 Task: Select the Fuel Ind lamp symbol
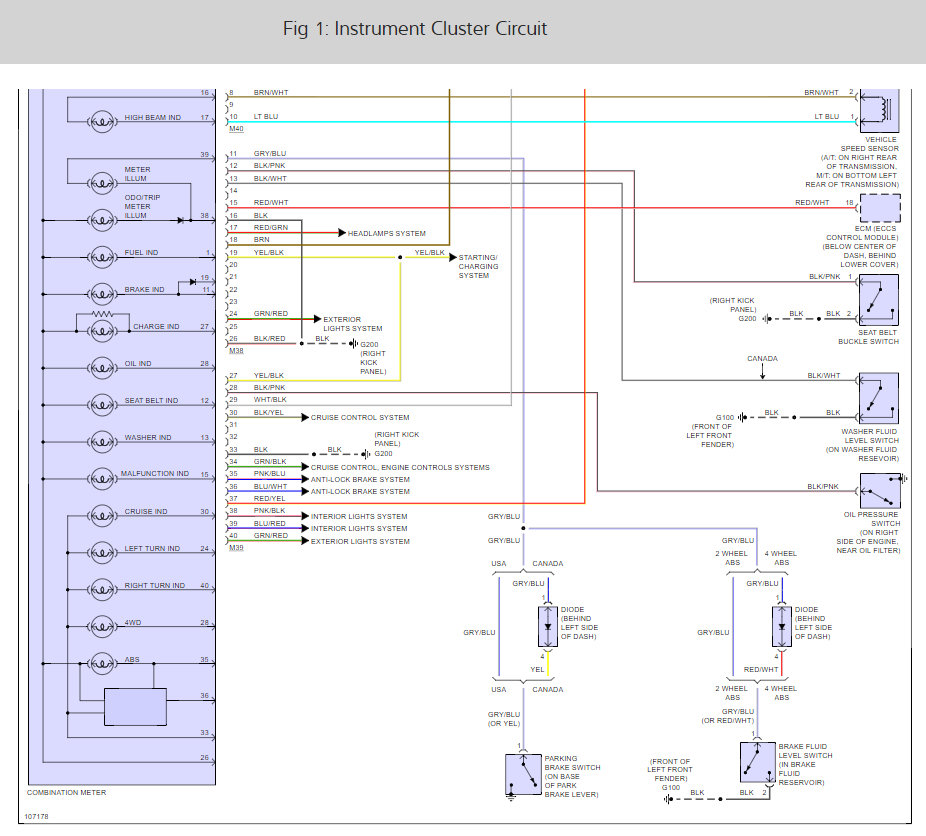[x=102, y=257]
